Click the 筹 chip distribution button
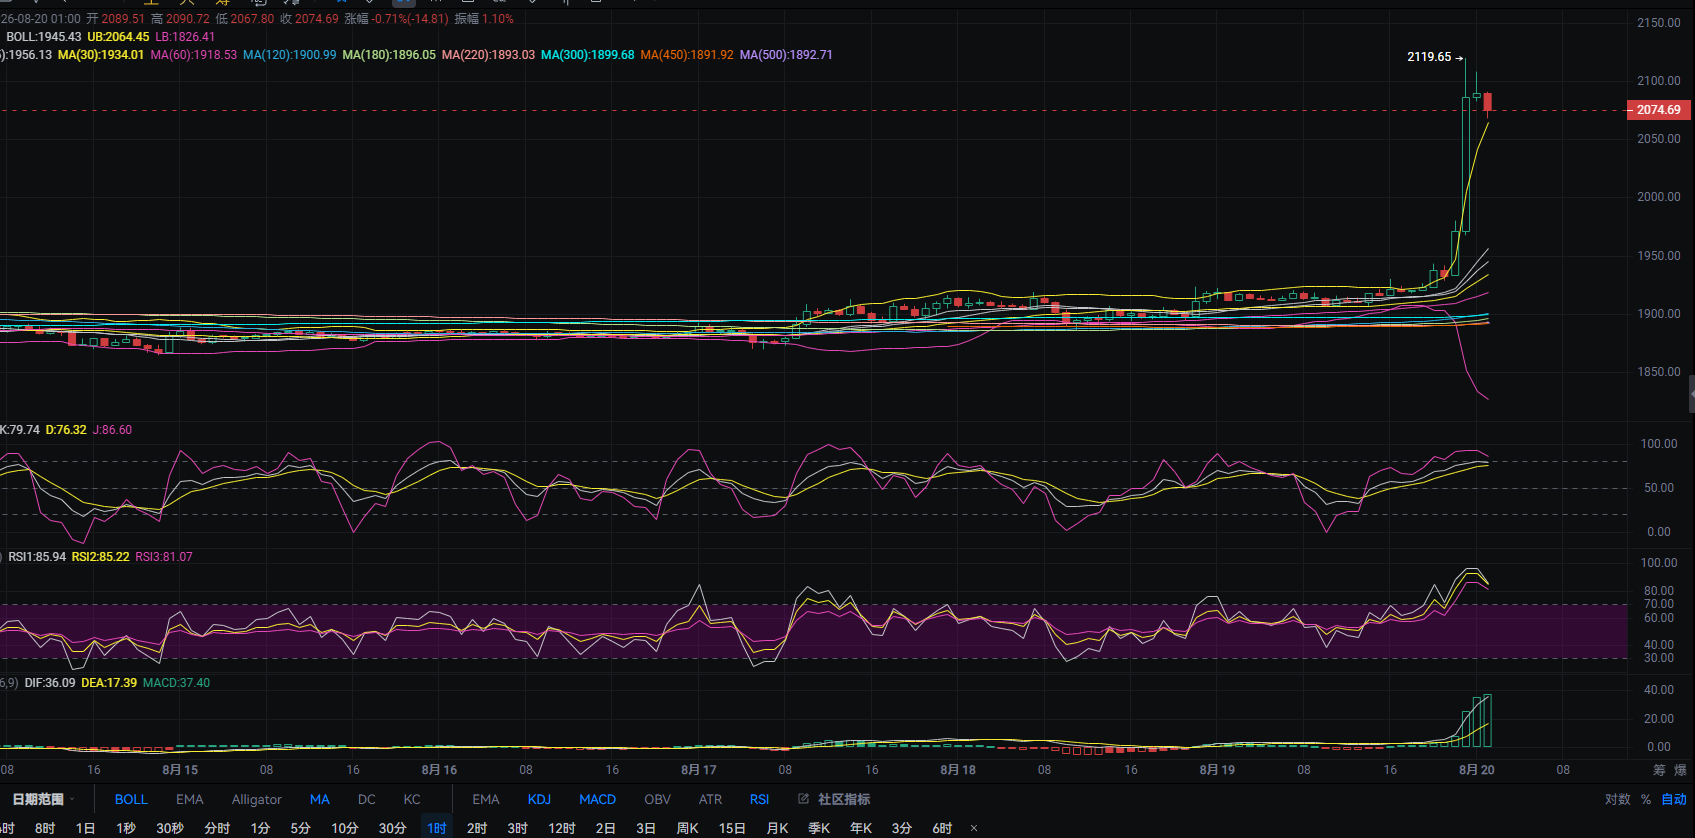This screenshot has height=838, width=1695. click(1659, 770)
